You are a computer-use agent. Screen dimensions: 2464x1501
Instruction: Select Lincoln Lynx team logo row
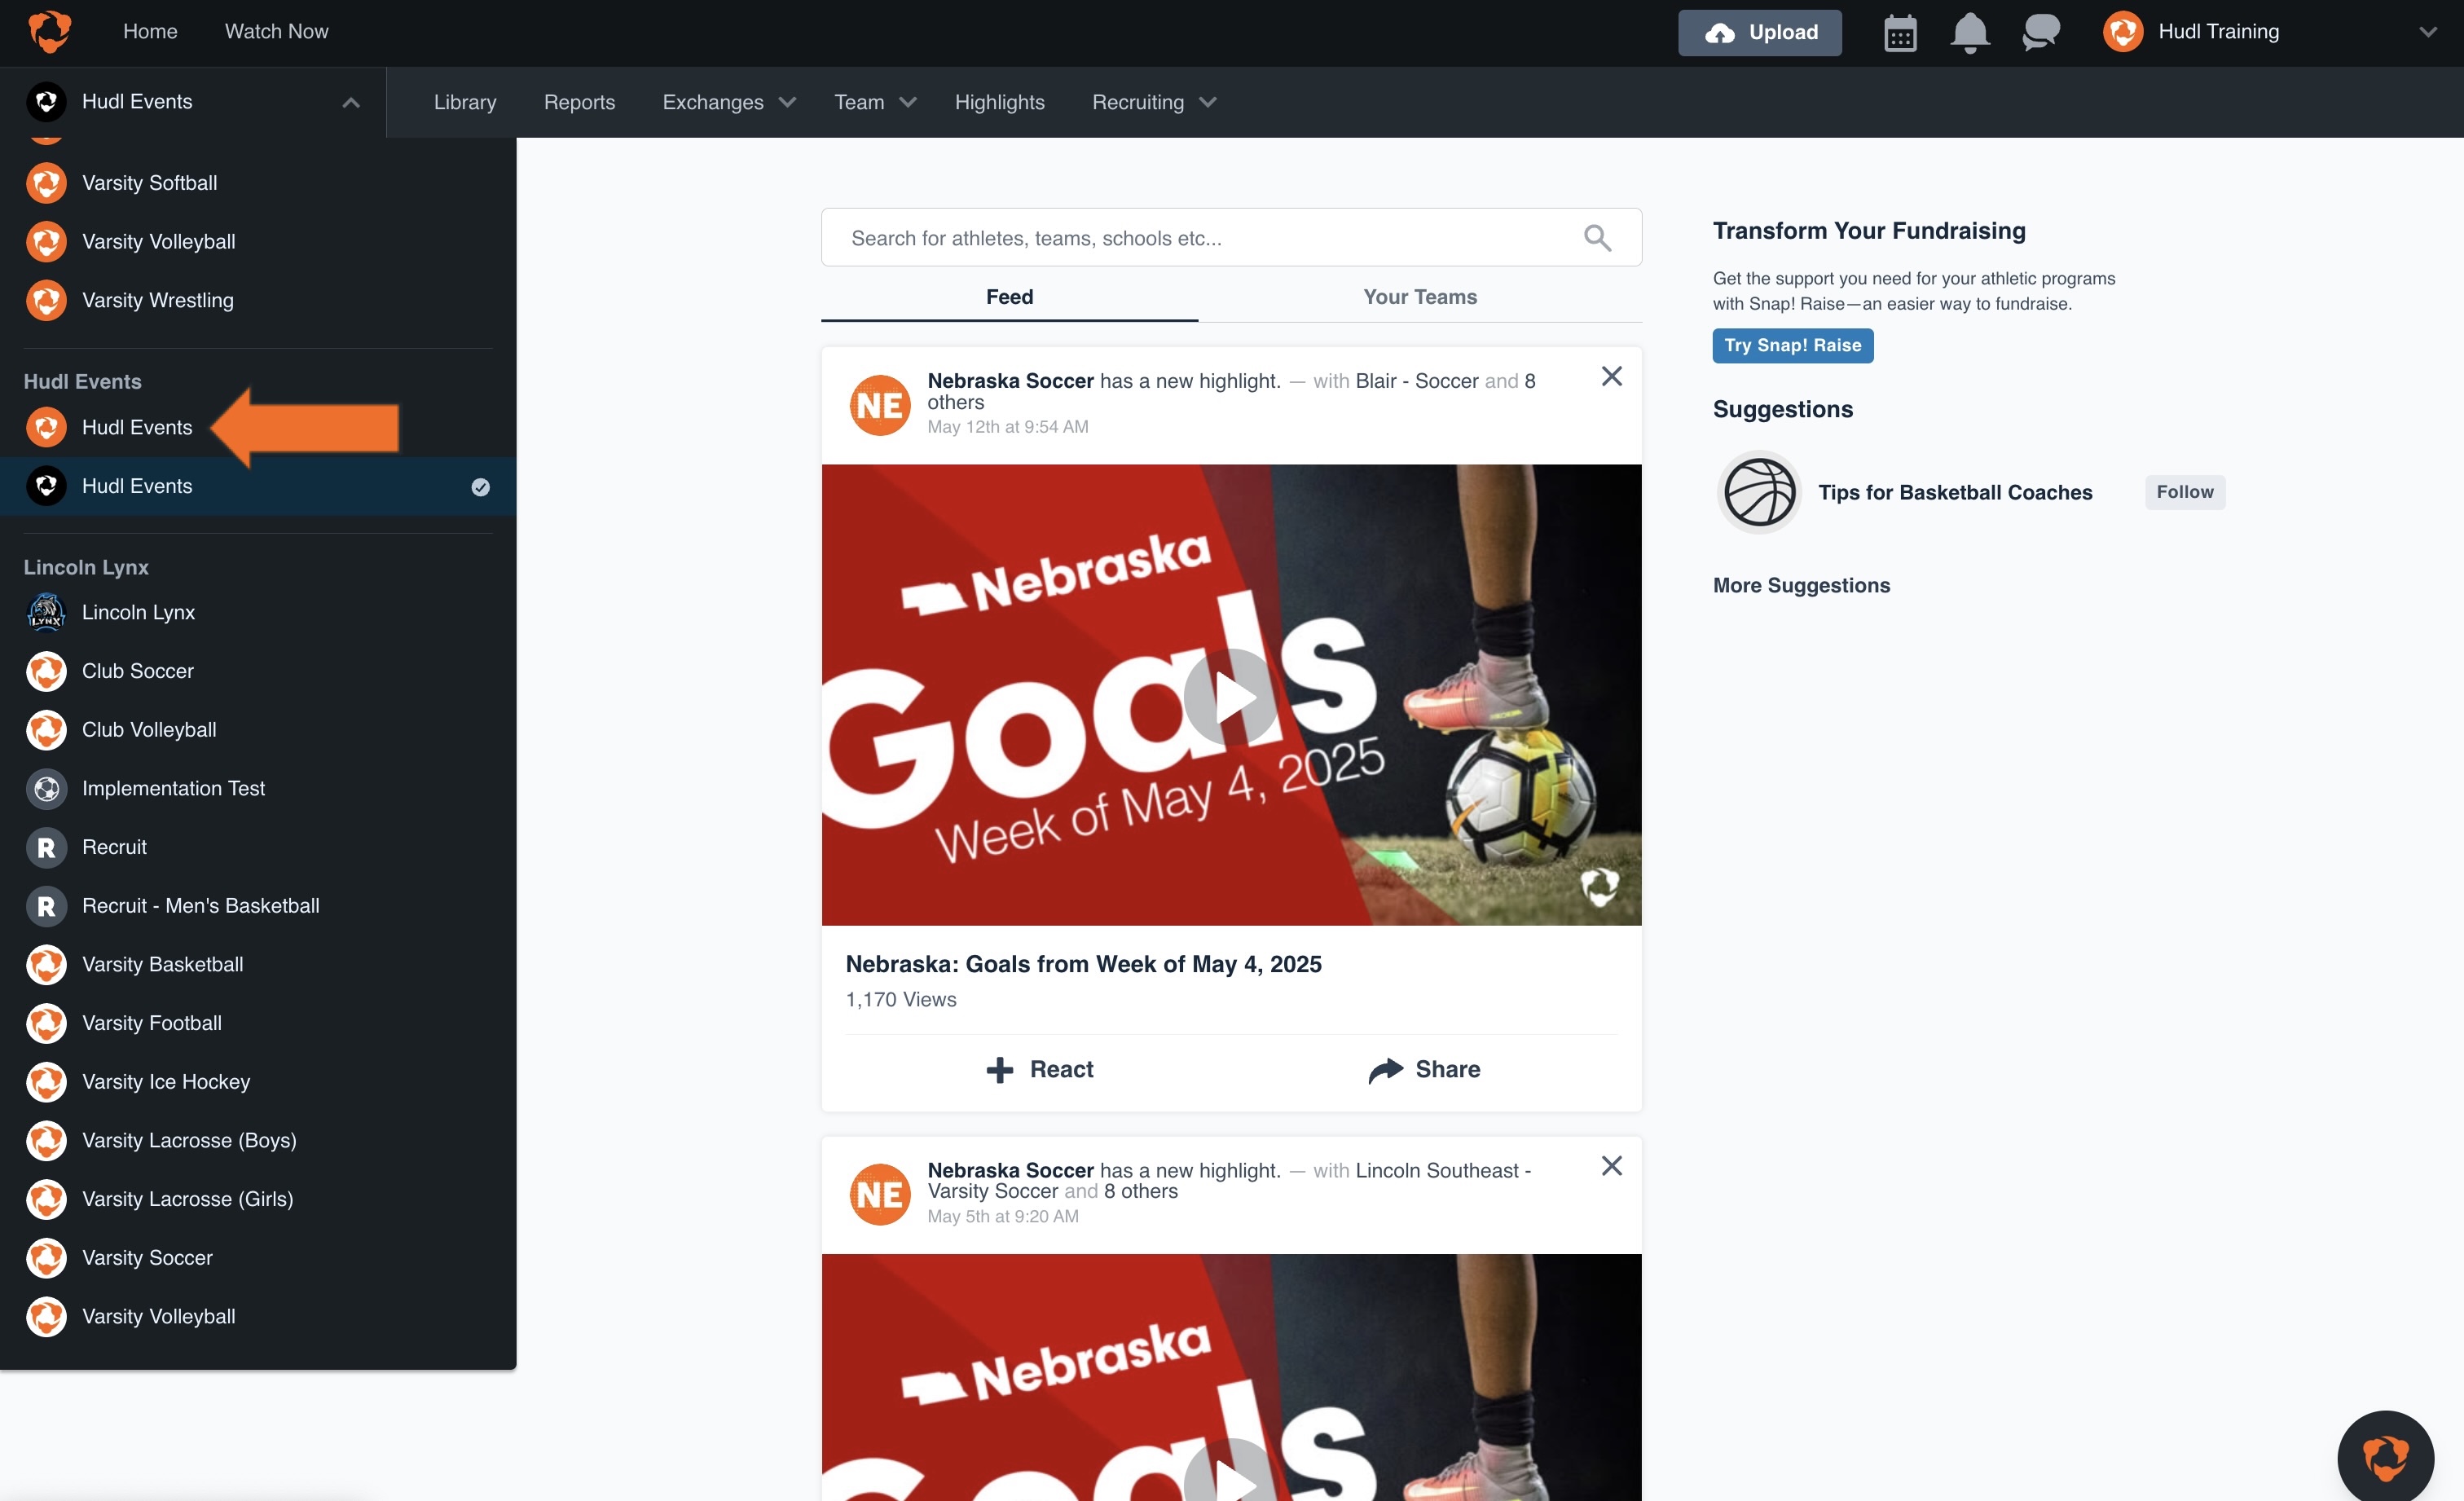point(258,613)
